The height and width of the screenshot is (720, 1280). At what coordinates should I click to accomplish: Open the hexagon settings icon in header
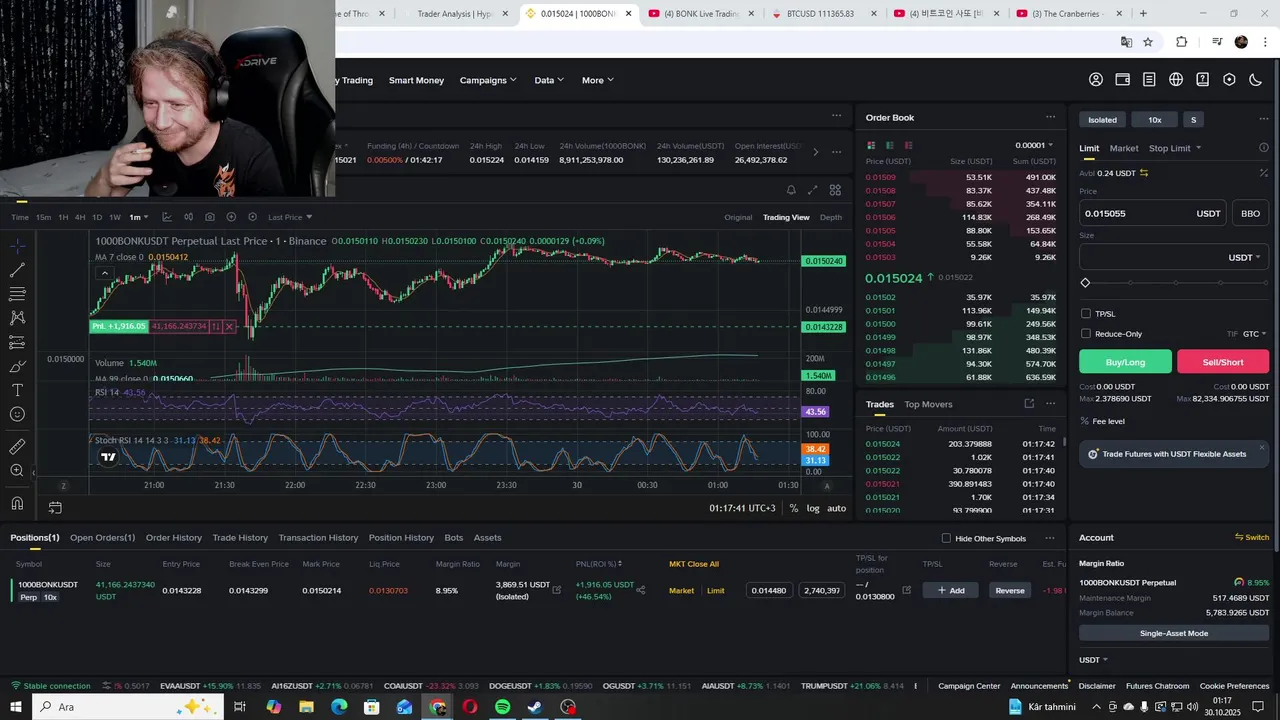pos(1229,80)
